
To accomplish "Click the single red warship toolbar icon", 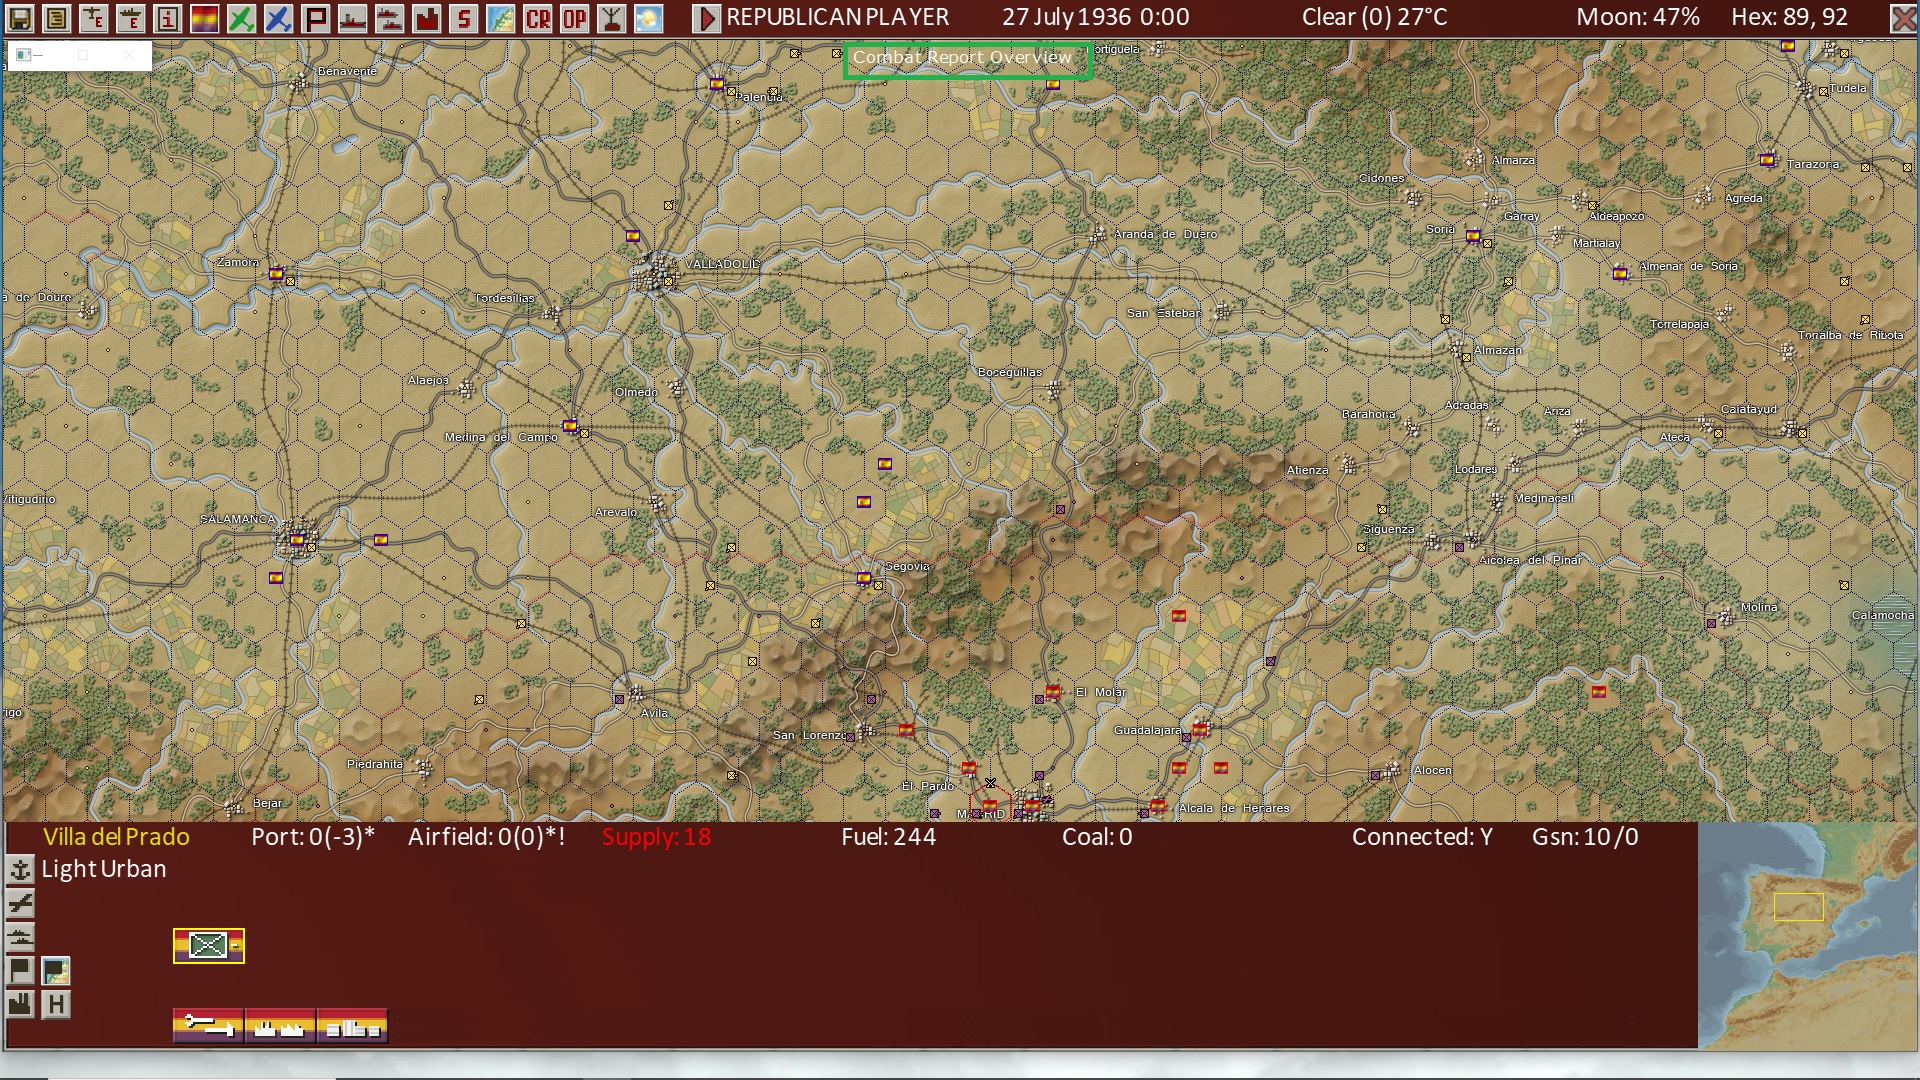I will (353, 18).
